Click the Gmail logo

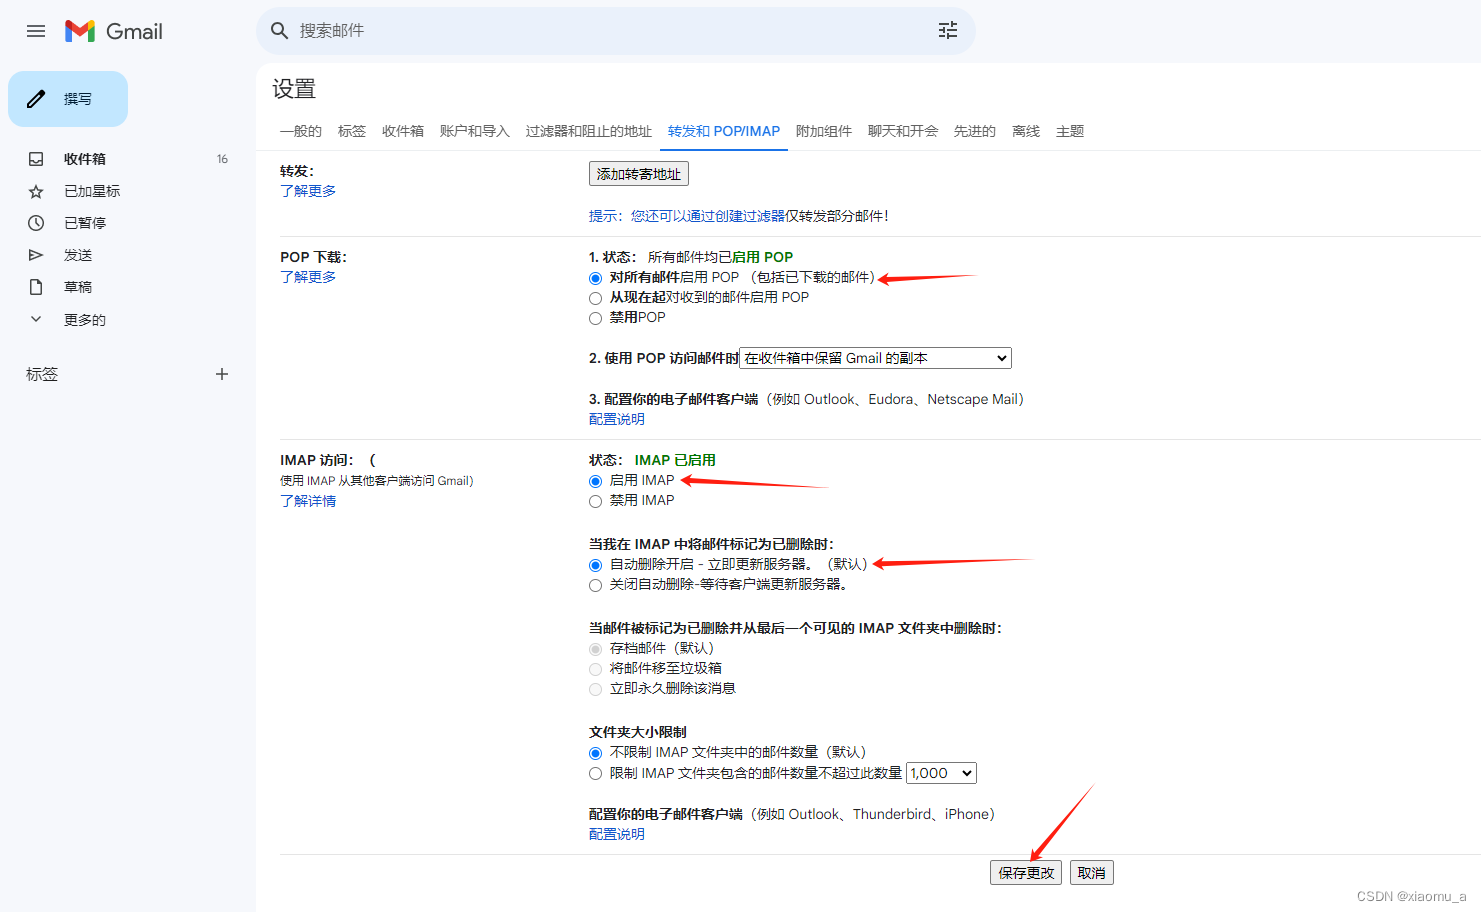coord(114,31)
